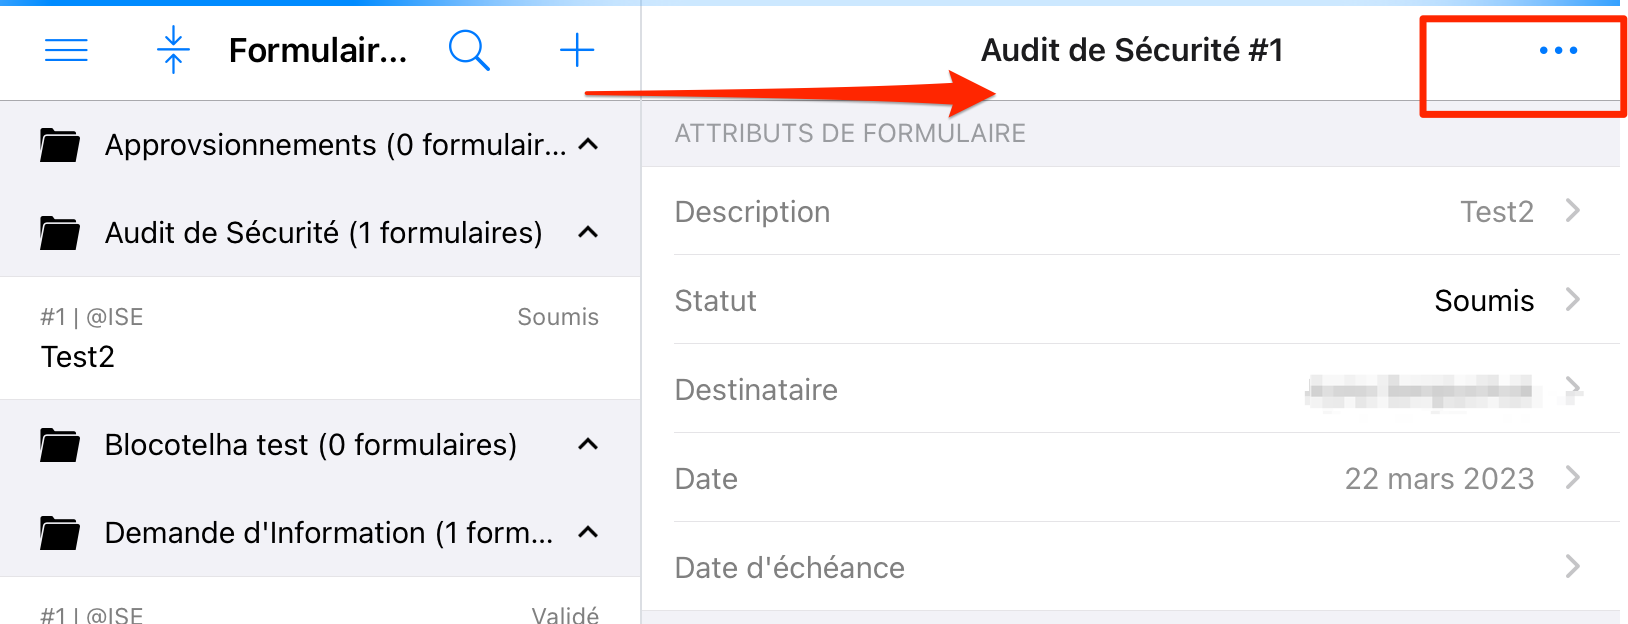
Task: Collapse the Approvsionnements folder chevron
Action: tap(588, 145)
